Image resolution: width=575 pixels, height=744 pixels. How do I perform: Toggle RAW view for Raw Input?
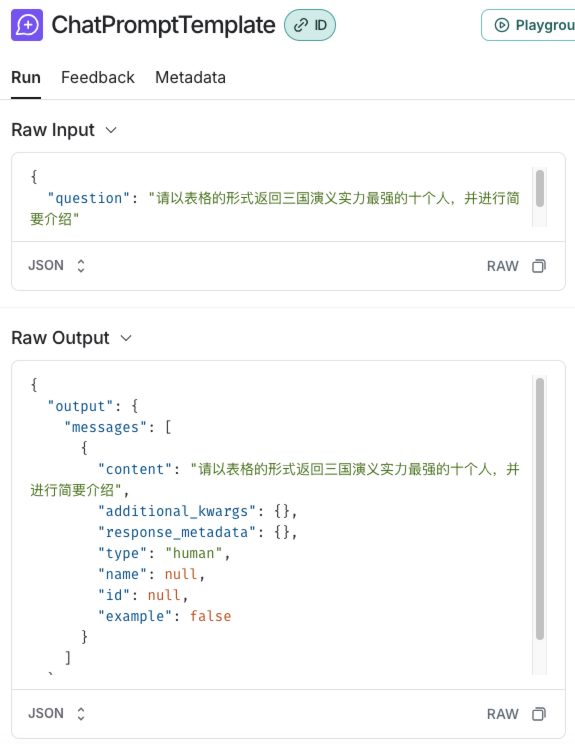coord(502,266)
